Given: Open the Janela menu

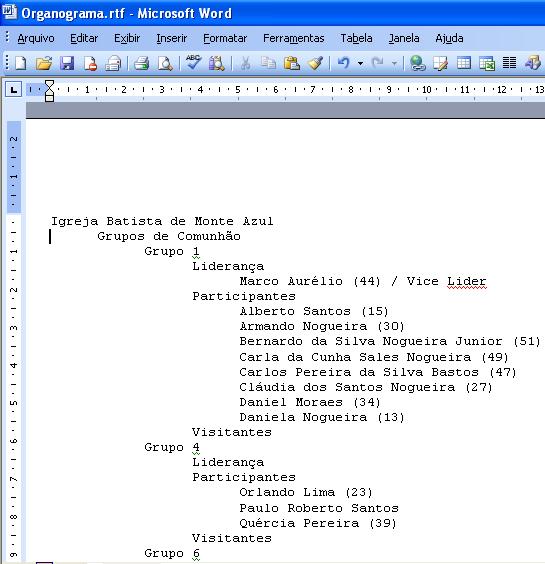Looking at the screenshot, I should 404,38.
